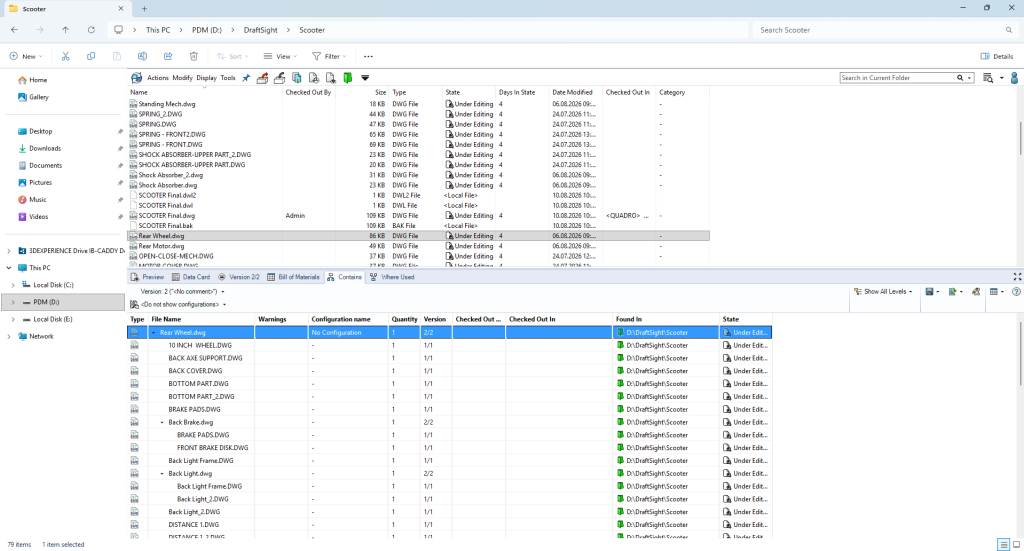This screenshot has width=1024, height=551.
Task: Open the View dropdown in Explorer toolbar
Action: coord(280,56)
